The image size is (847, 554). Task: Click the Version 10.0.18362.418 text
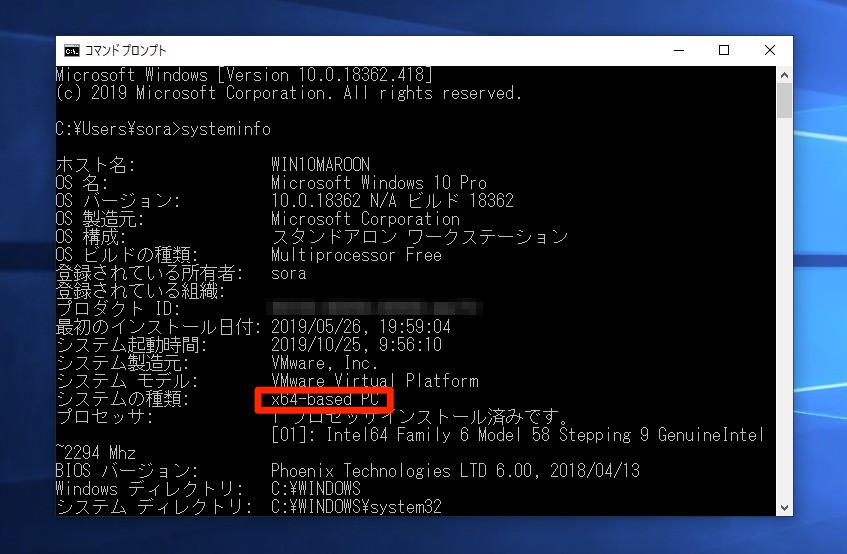tap(324, 75)
